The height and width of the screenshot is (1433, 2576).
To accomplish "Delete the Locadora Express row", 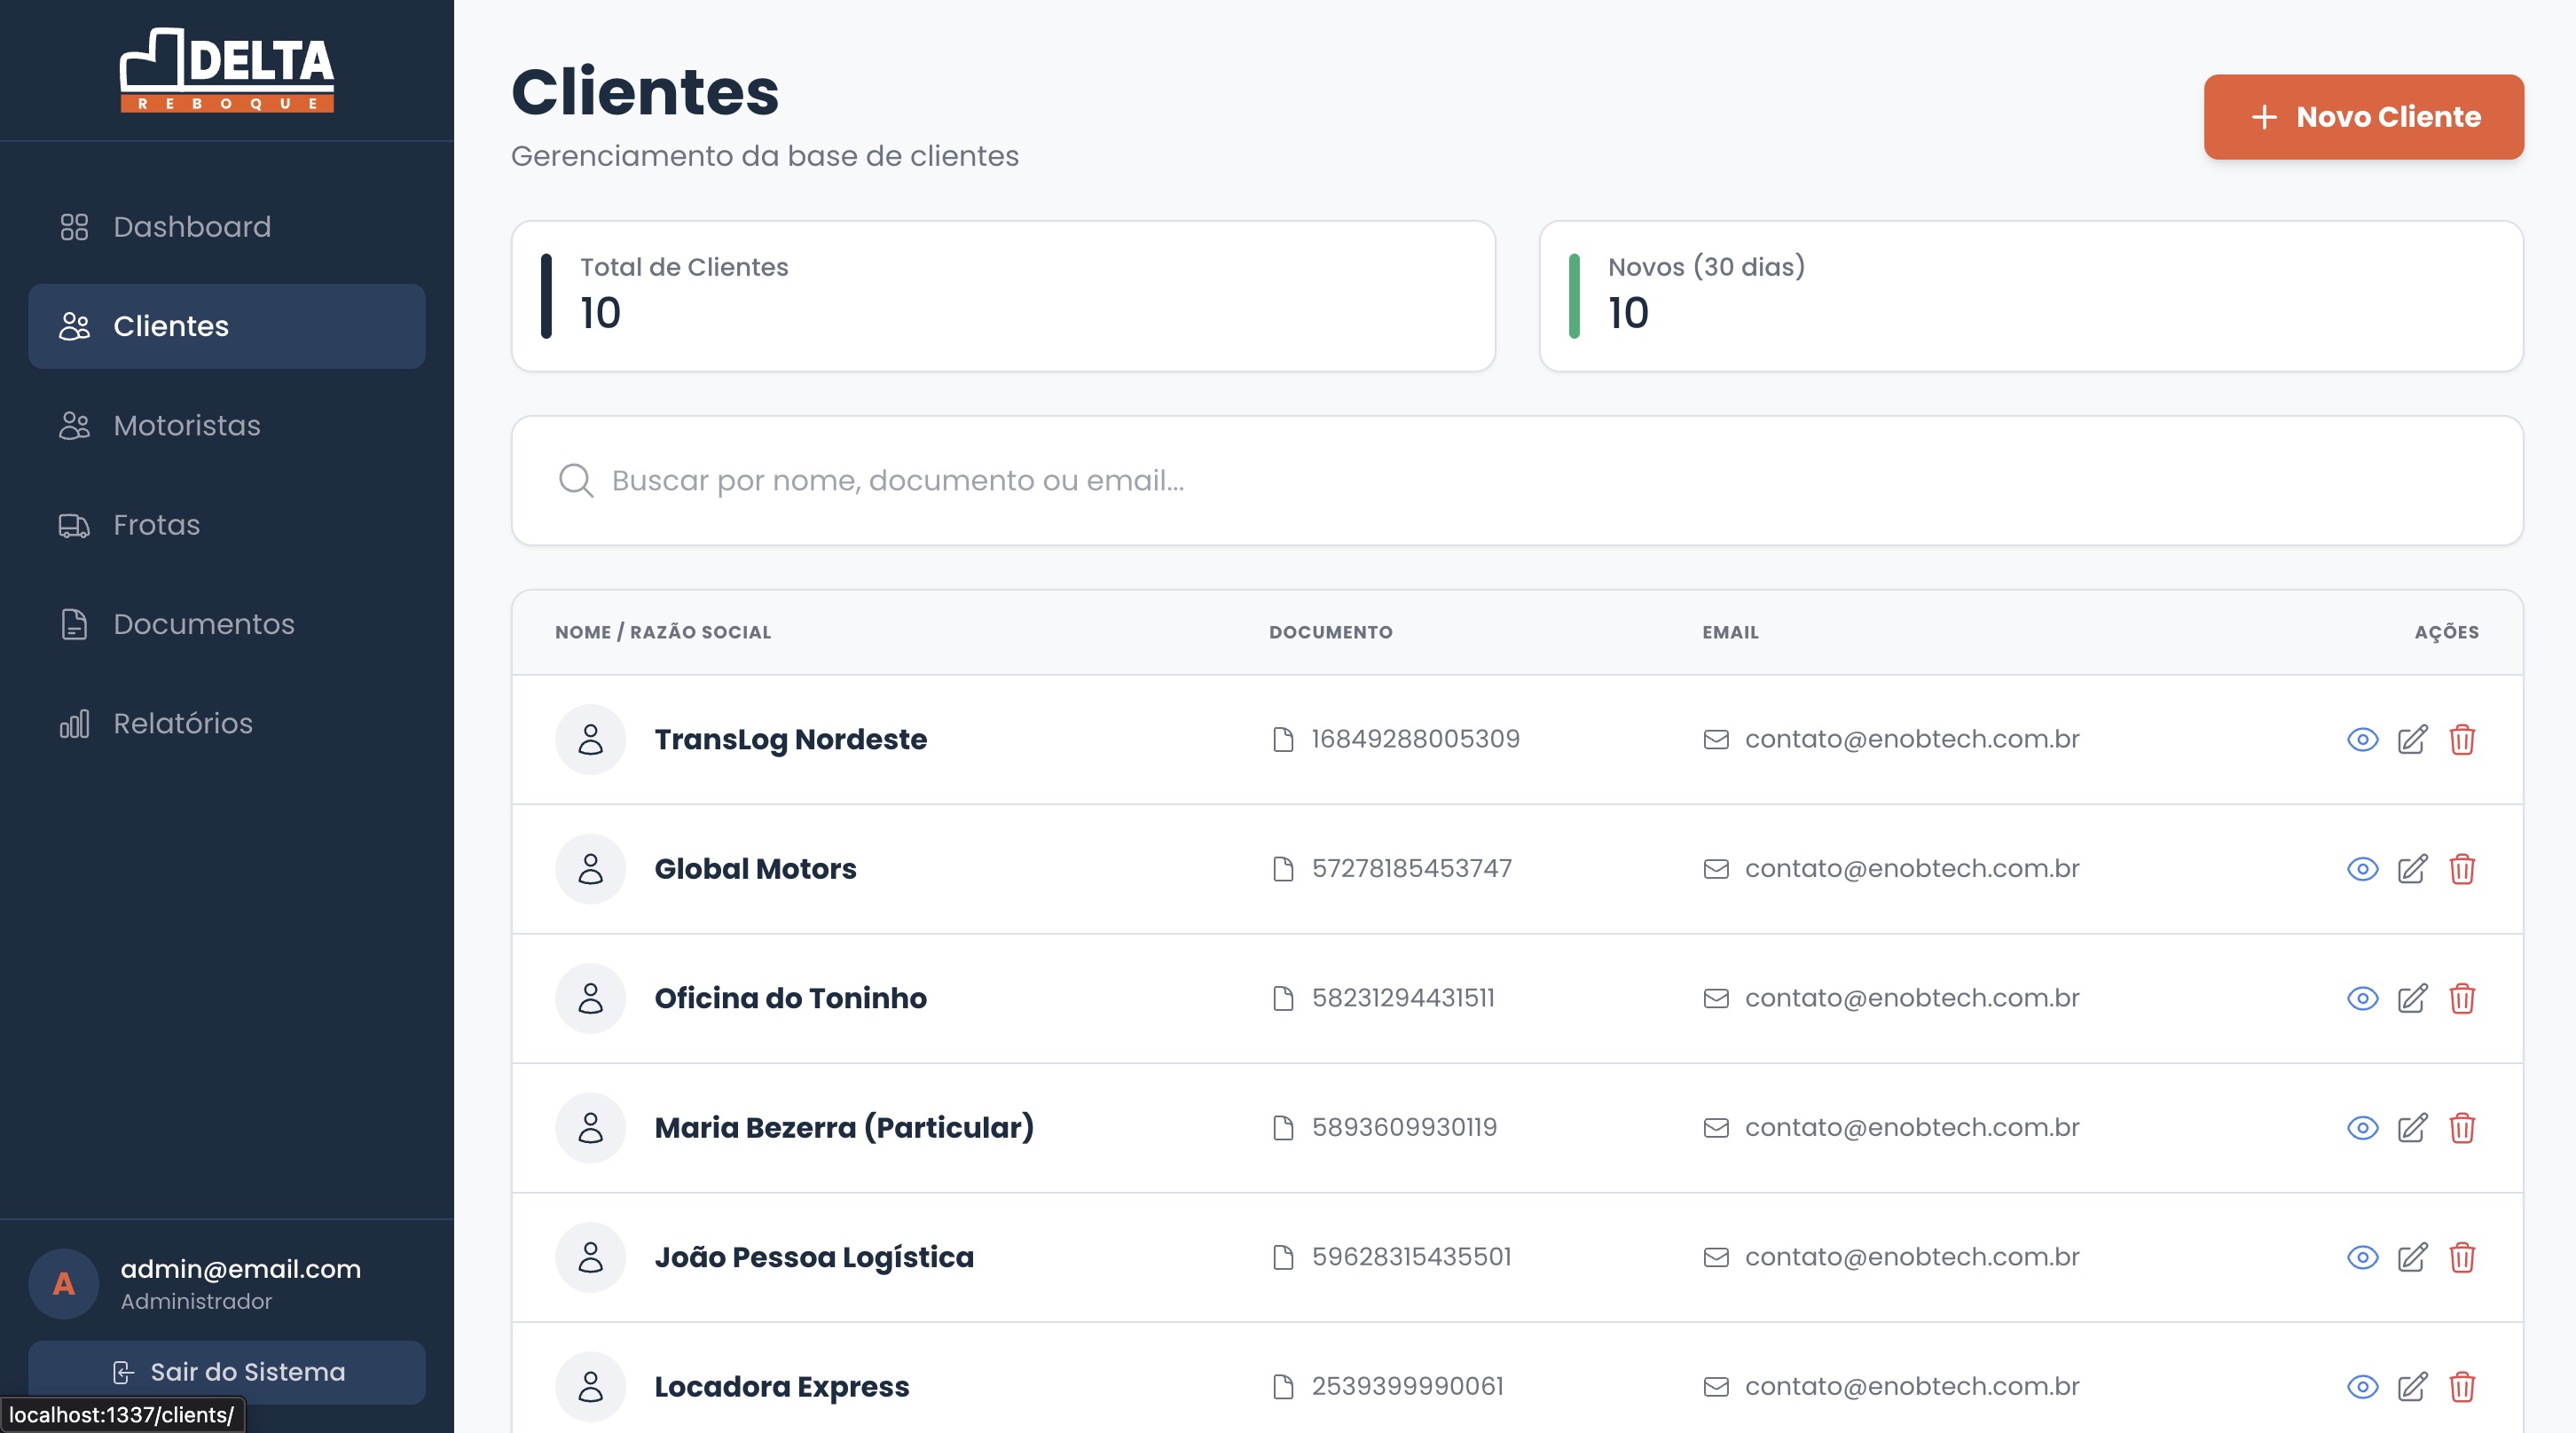I will click(x=2462, y=1387).
